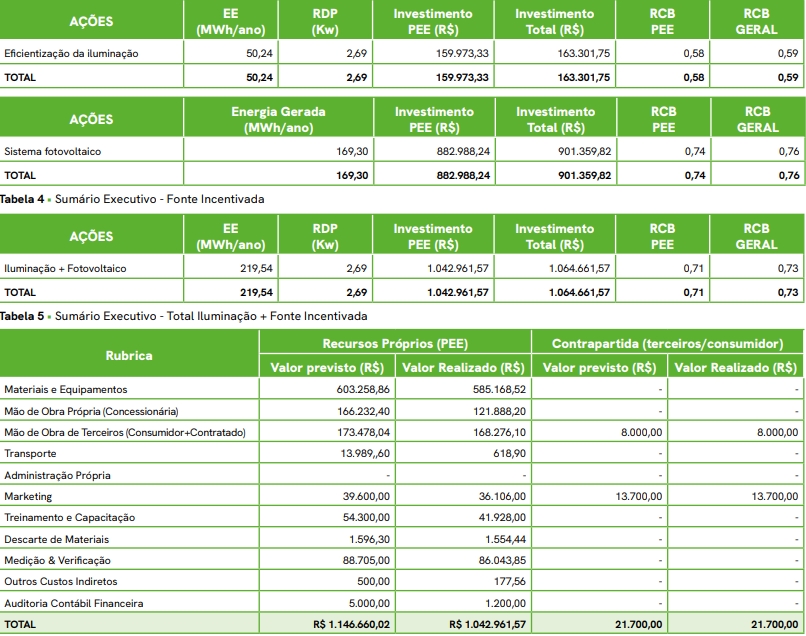This screenshot has width=806, height=636.
Task: Click the "Contrapartida (terceiros/consumidor)" header
Action: point(667,344)
